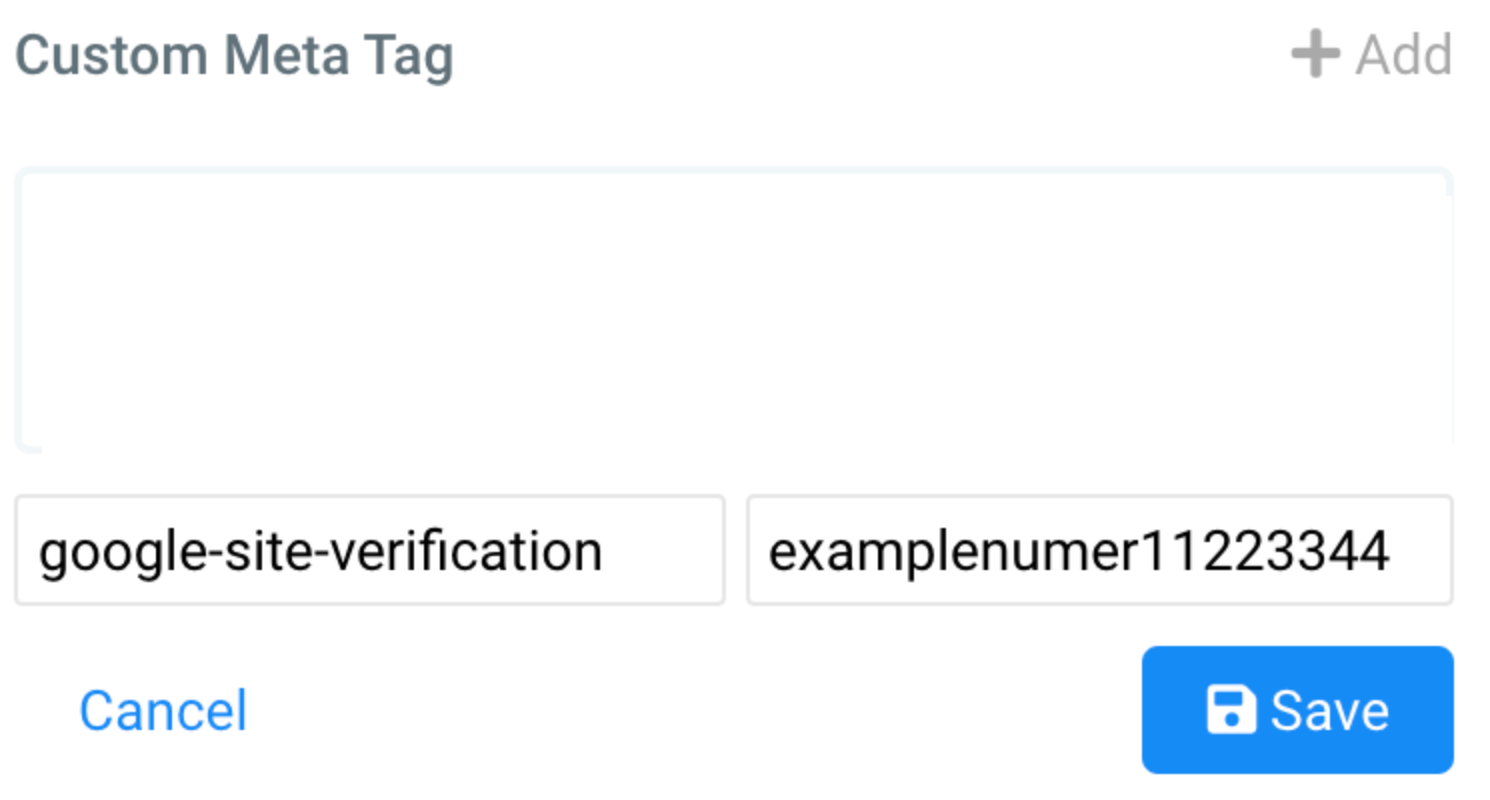
Task: Click the Cancel link
Action: pos(163,711)
